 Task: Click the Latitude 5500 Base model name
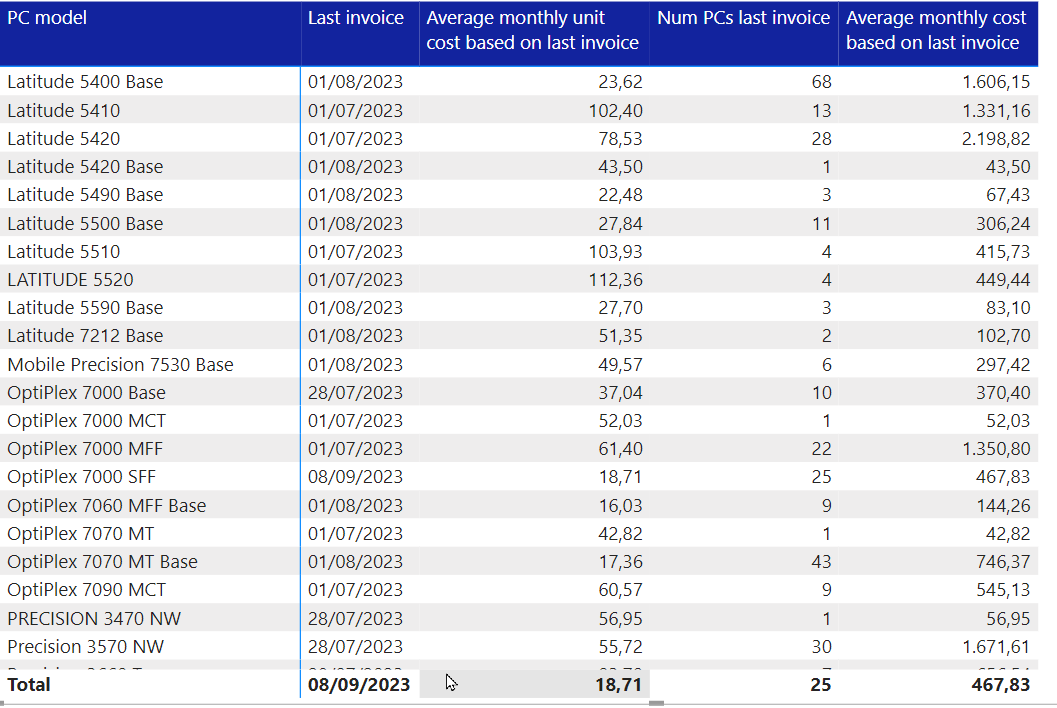[86, 223]
